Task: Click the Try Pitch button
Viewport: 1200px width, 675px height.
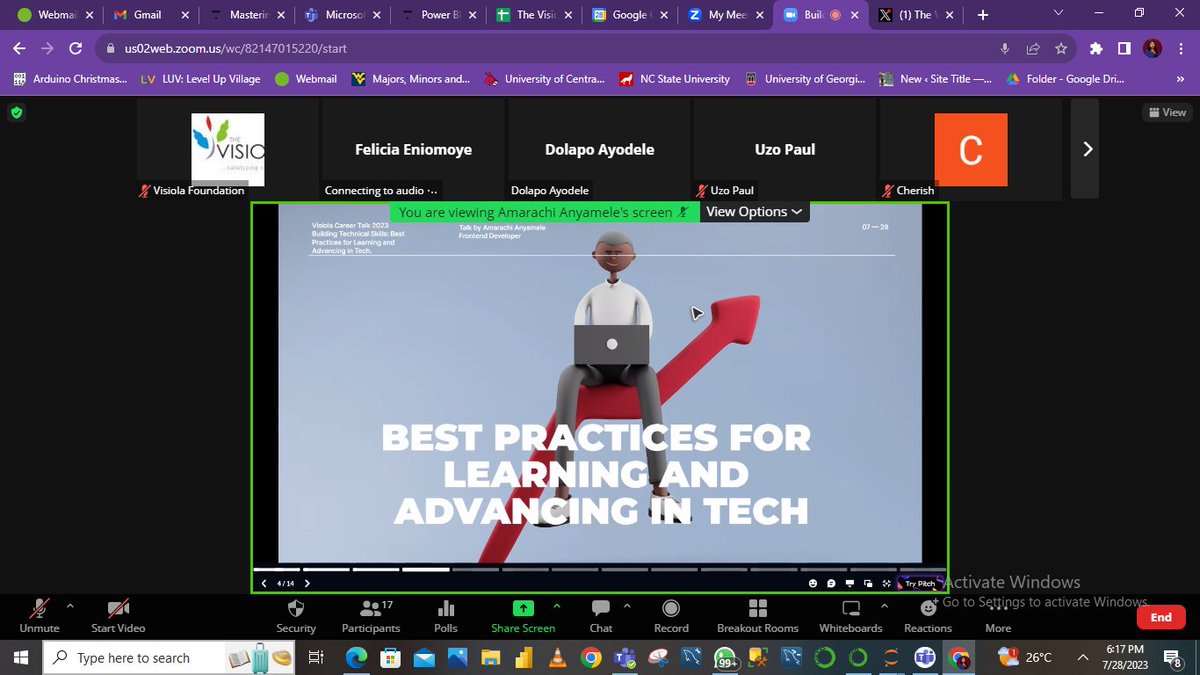Action: coord(920,583)
